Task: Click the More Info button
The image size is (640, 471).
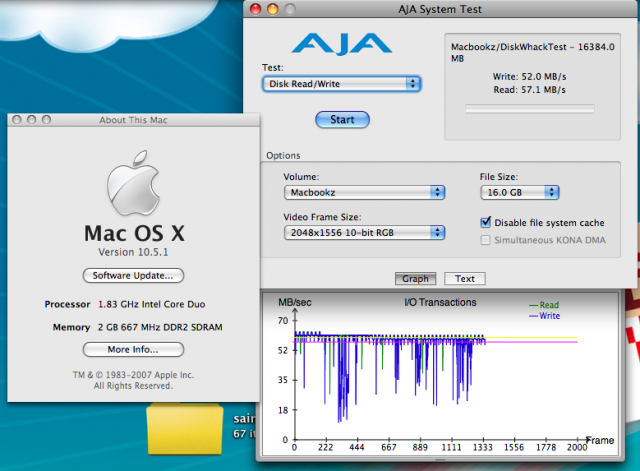Action: coord(133,349)
